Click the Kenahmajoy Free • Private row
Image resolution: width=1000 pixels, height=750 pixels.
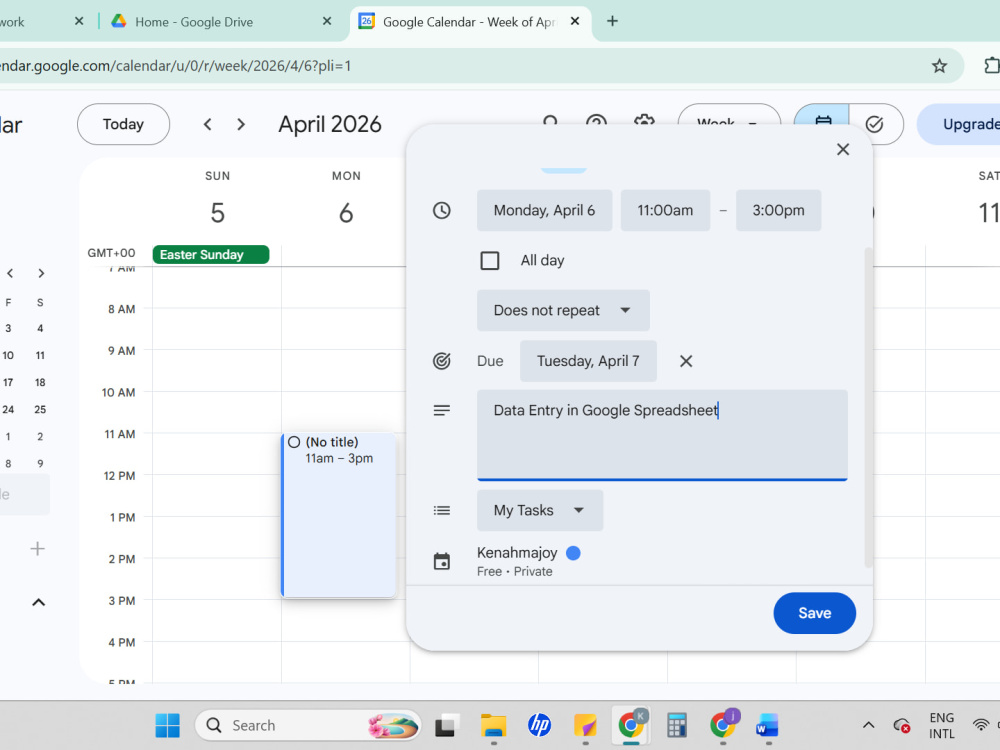(x=529, y=561)
